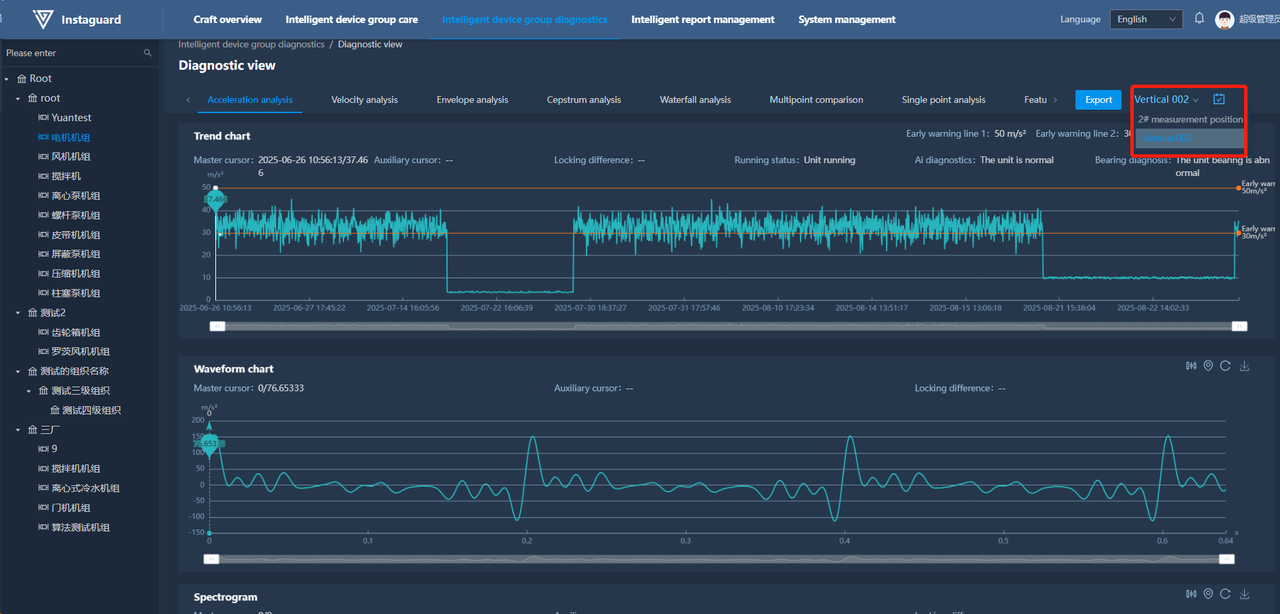Viewport: 1280px width, 614px height.
Task: Click the calendar check icon beside Vertical 002
Action: pyautogui.click(x=1219, y=99)
